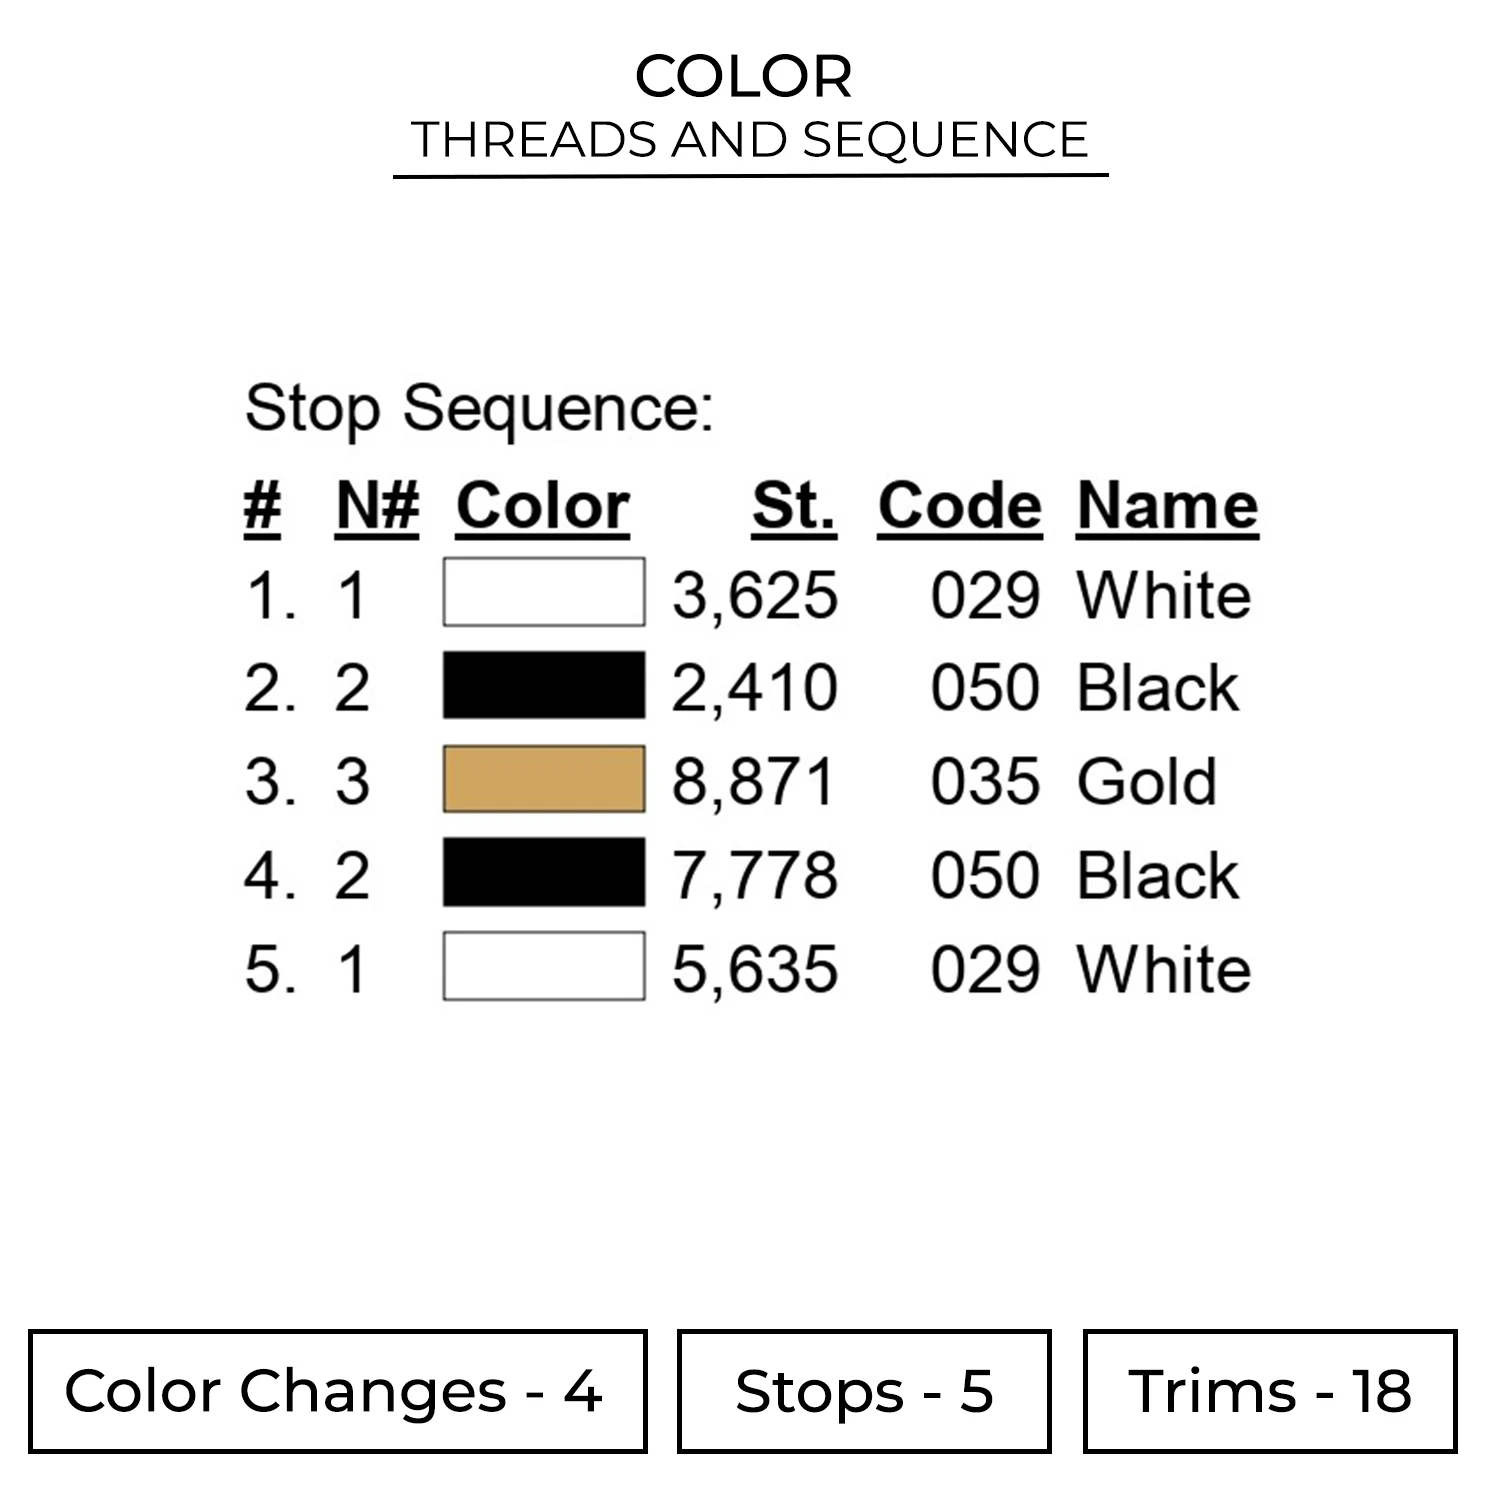Click the 7,778 stitch count
The width and height of the screenshot is (1500, 1500).
754,875
